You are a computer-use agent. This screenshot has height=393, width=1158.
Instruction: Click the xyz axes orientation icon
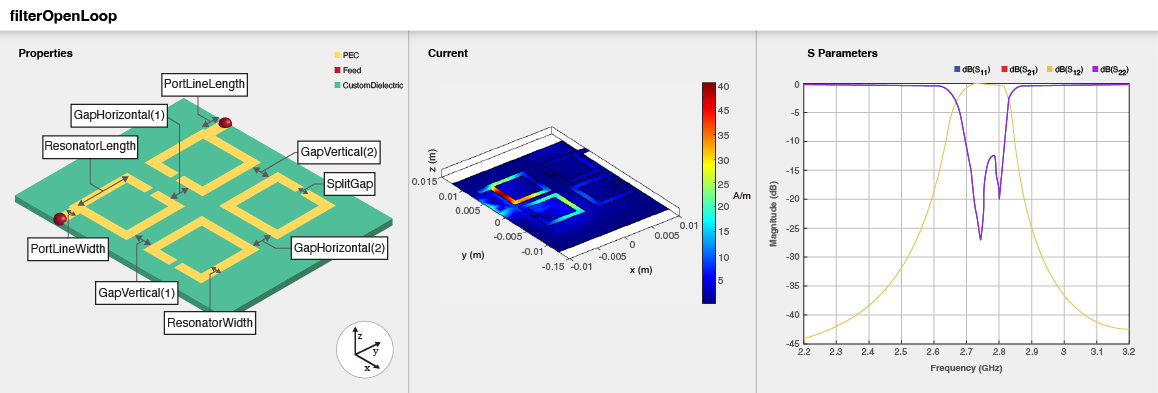365,349
